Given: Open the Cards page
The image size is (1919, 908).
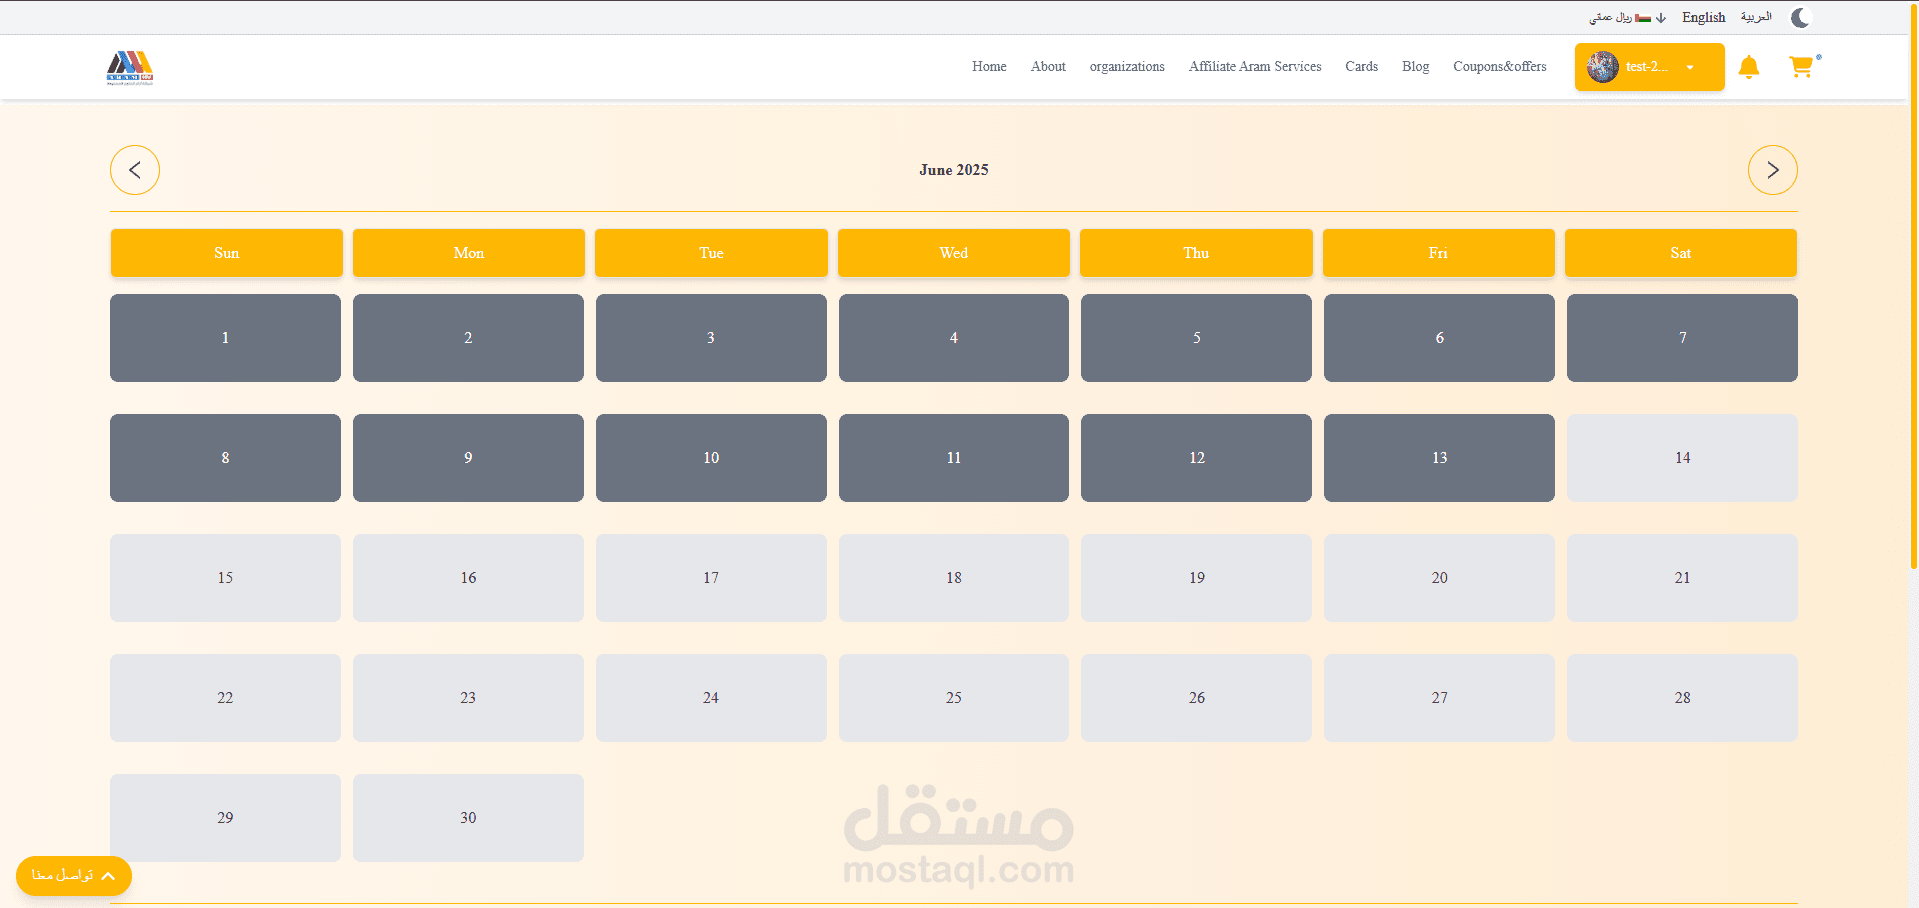Looking at the screenshot, I should pos(1361,67).
